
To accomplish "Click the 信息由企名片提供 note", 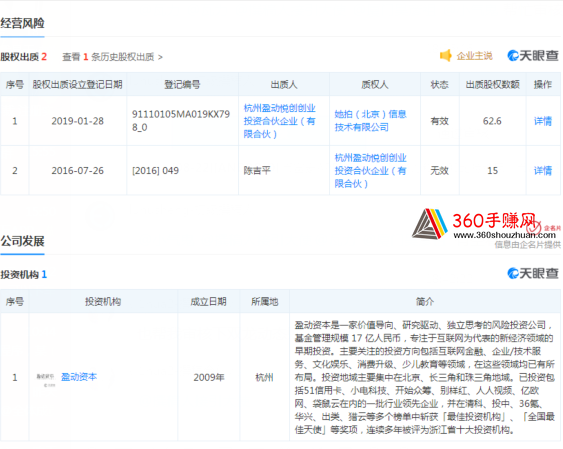I will (x=527, y=245).
